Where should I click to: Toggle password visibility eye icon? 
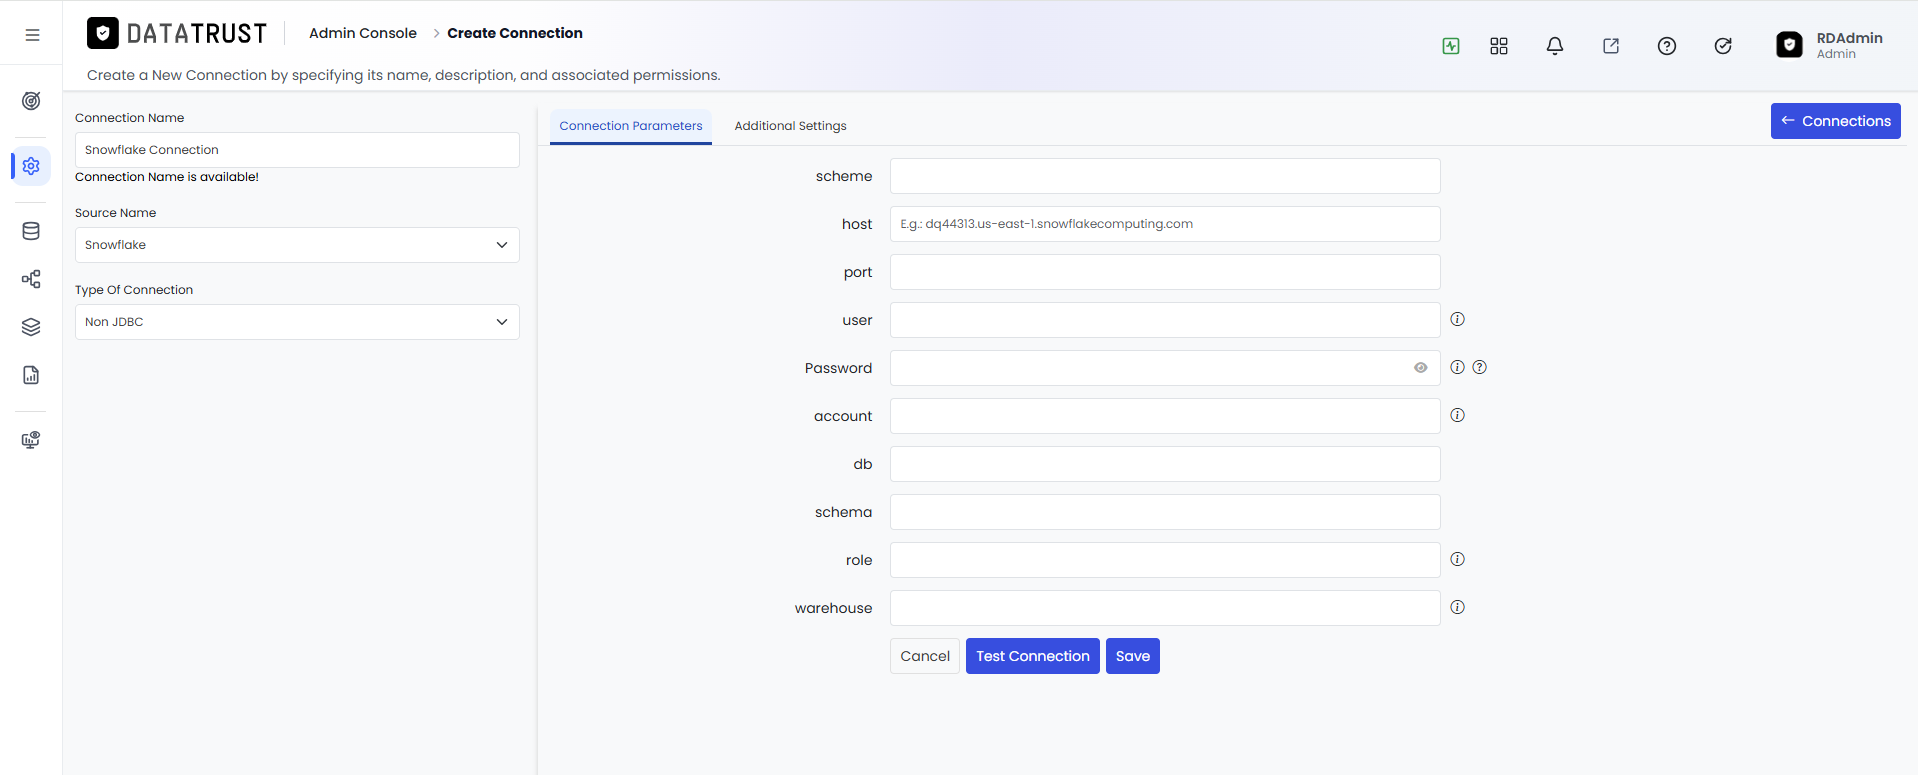coord(1421,368)
